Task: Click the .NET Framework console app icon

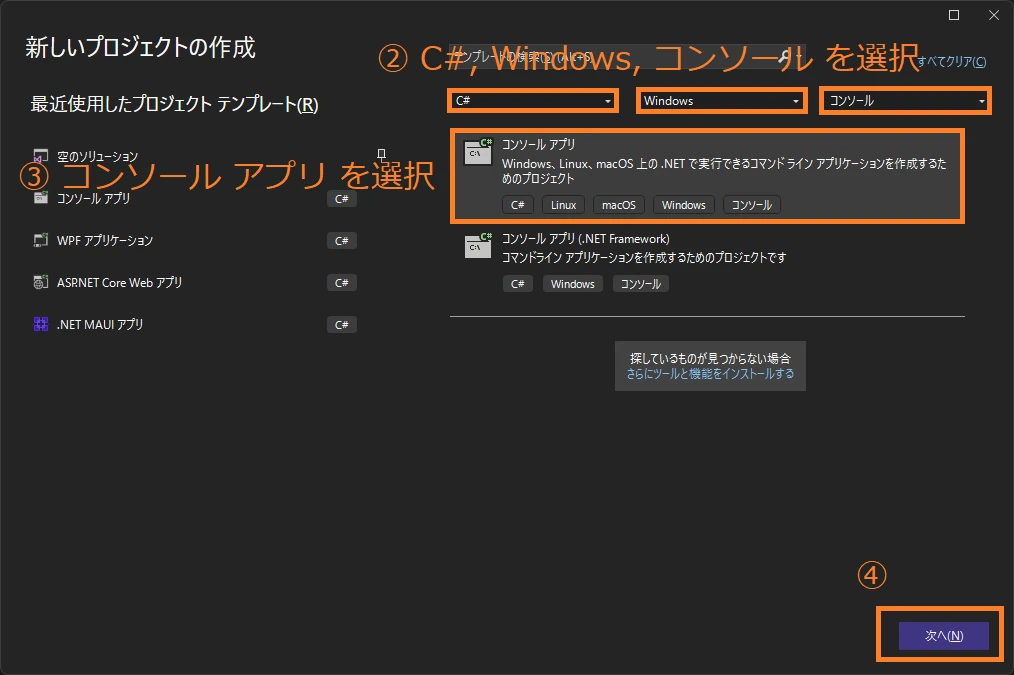Action: (x=478, y=246)
